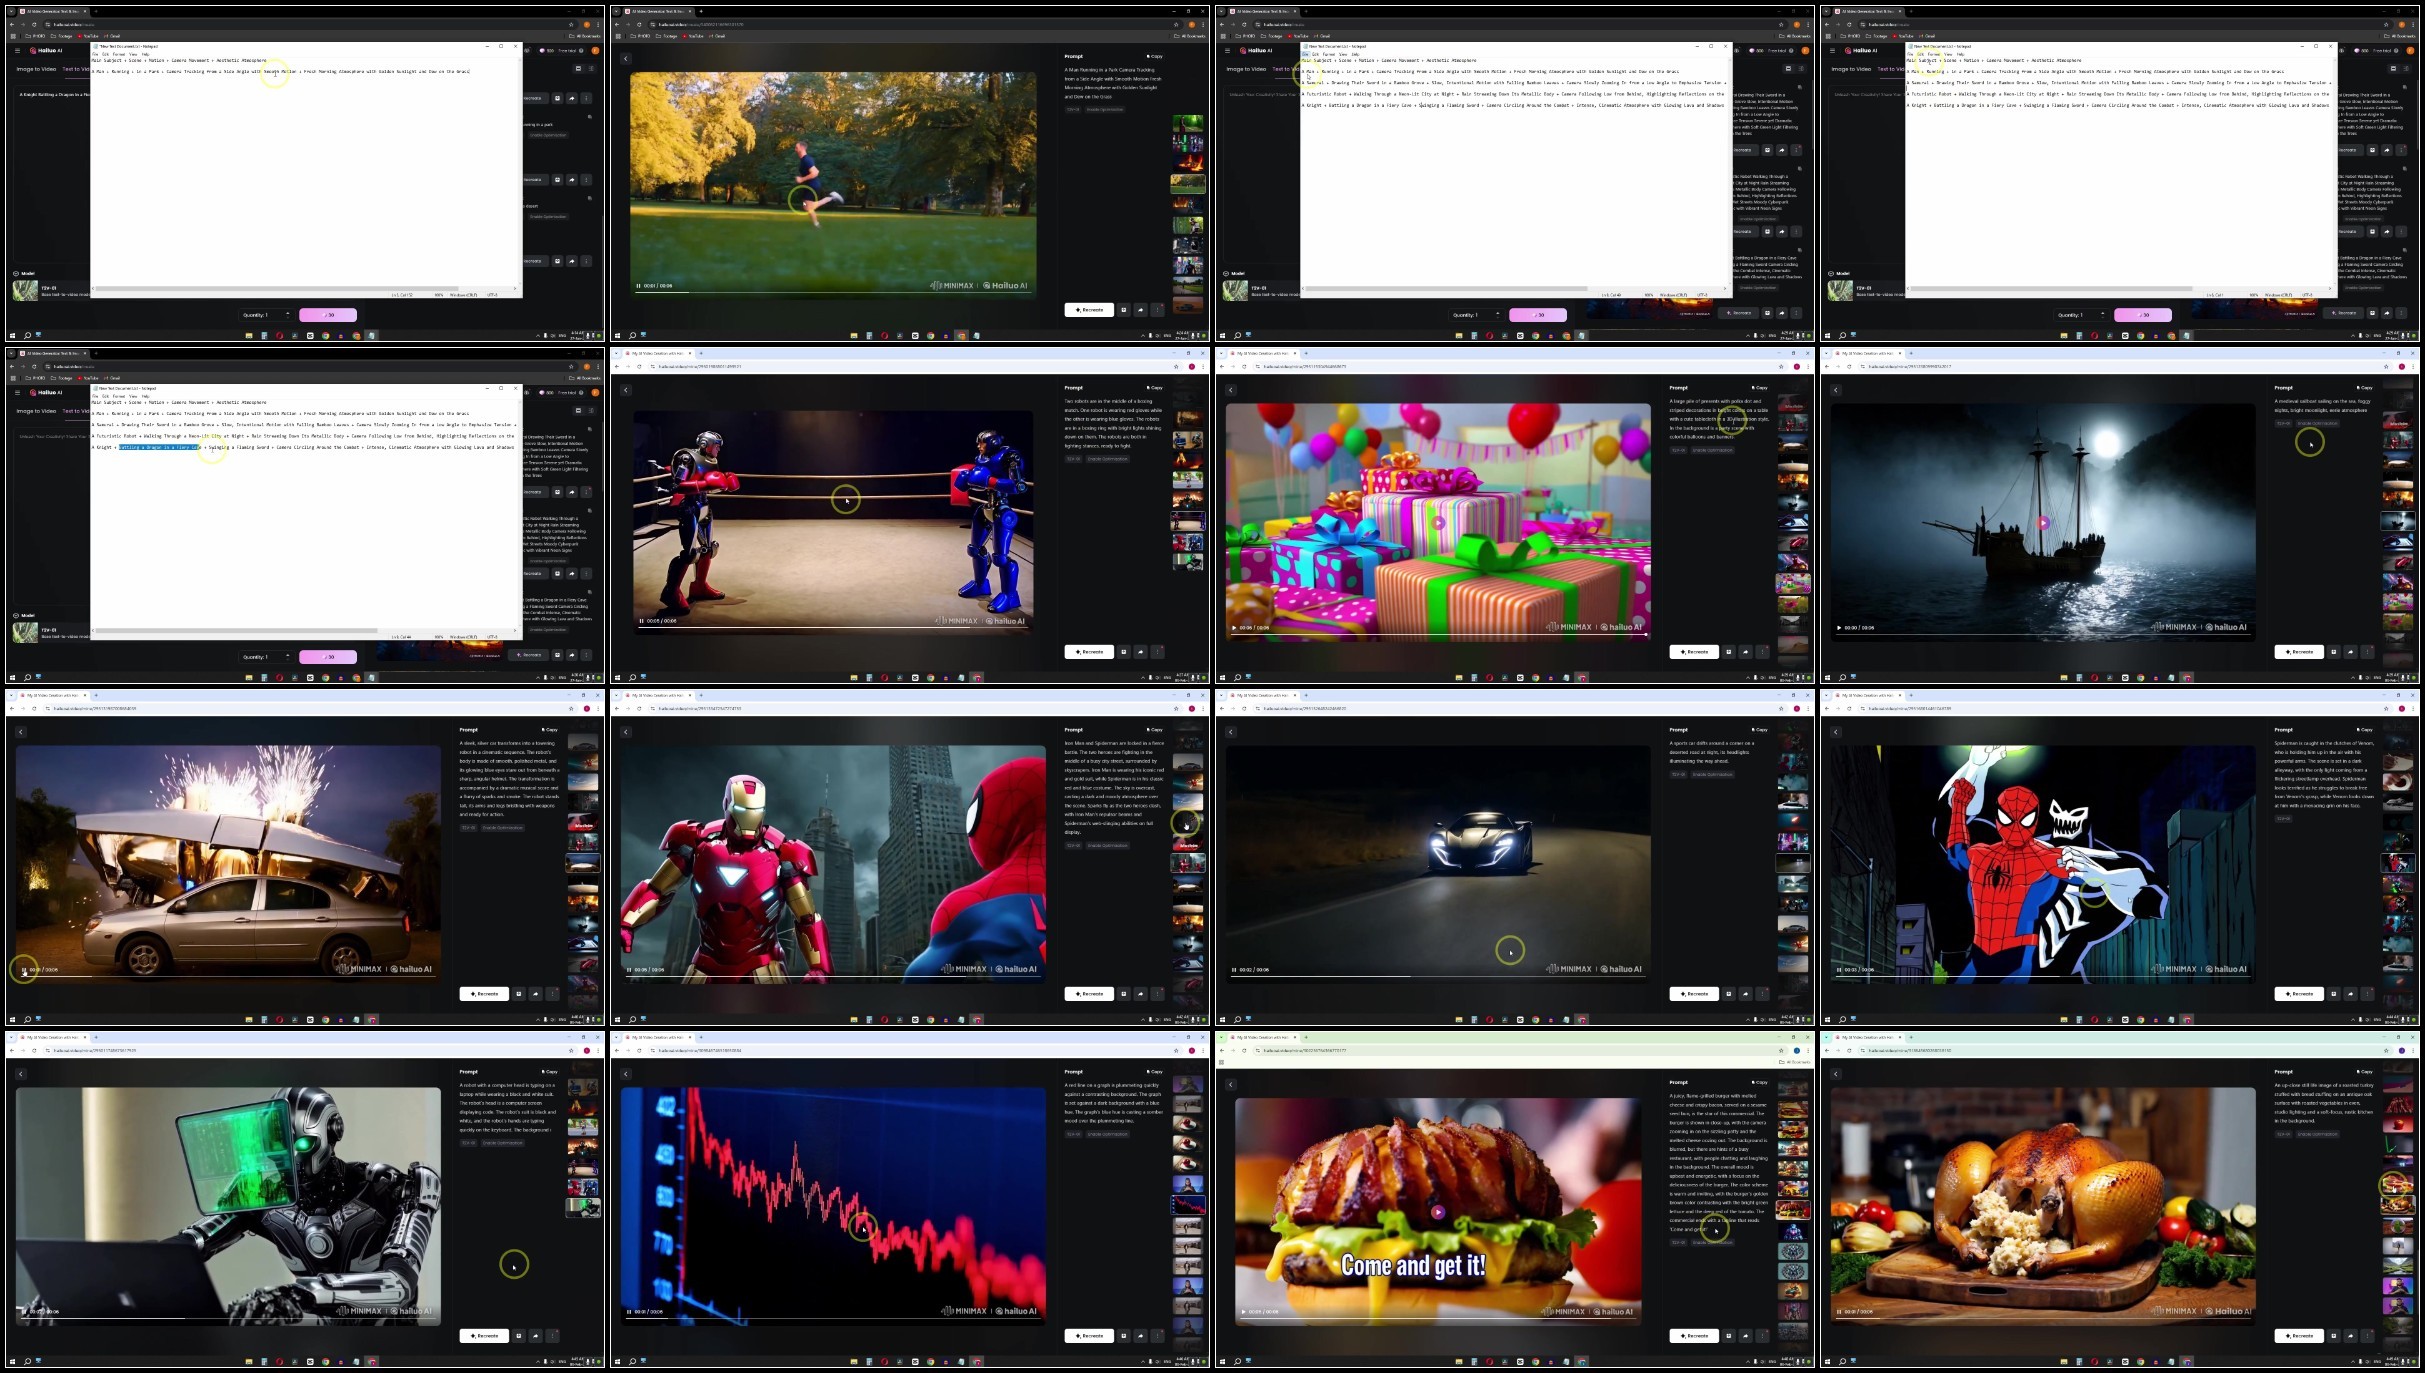
Task: Click the share arrow icon on the Iron Man video page
Action: click(1141, 994)
